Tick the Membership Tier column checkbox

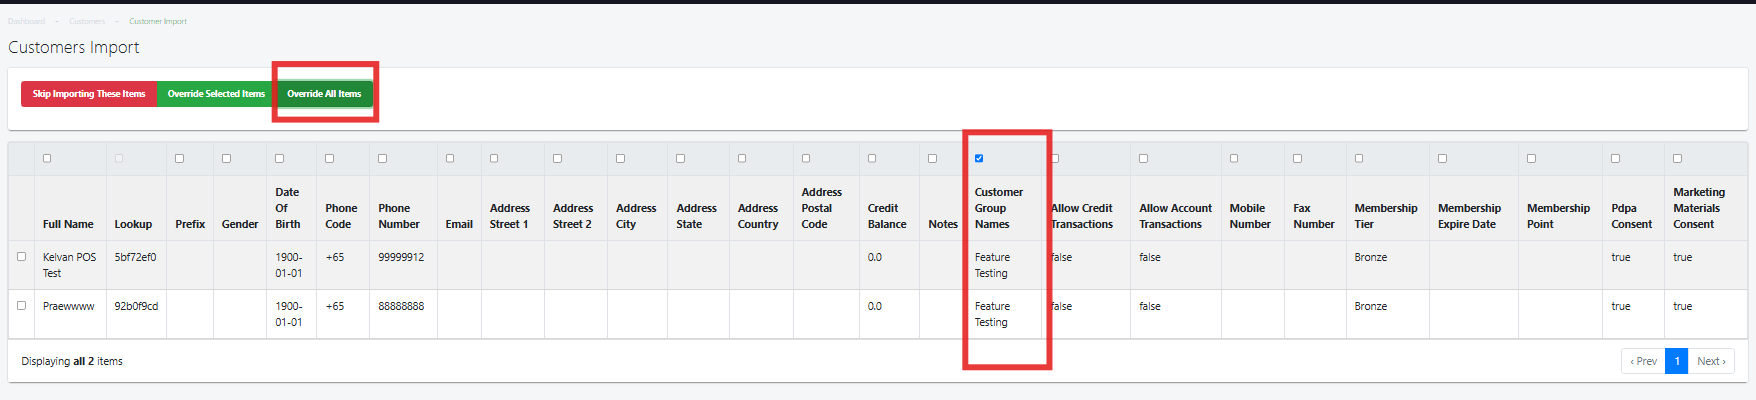1359,158
